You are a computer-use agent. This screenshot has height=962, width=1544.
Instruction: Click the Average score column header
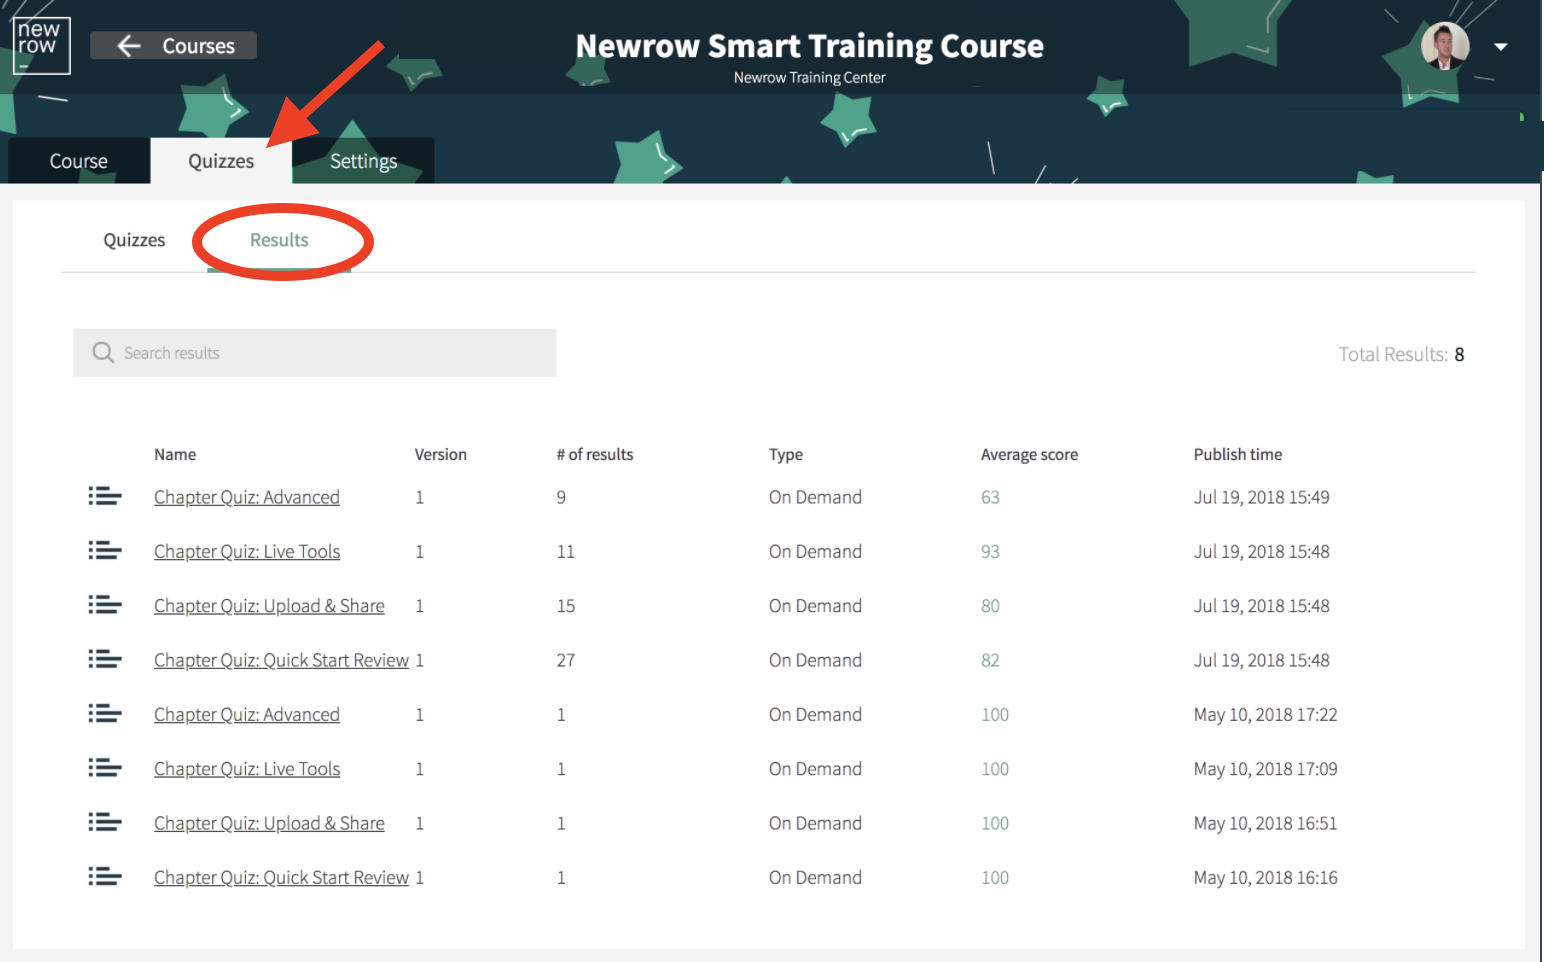click(x=1029, y=454)
